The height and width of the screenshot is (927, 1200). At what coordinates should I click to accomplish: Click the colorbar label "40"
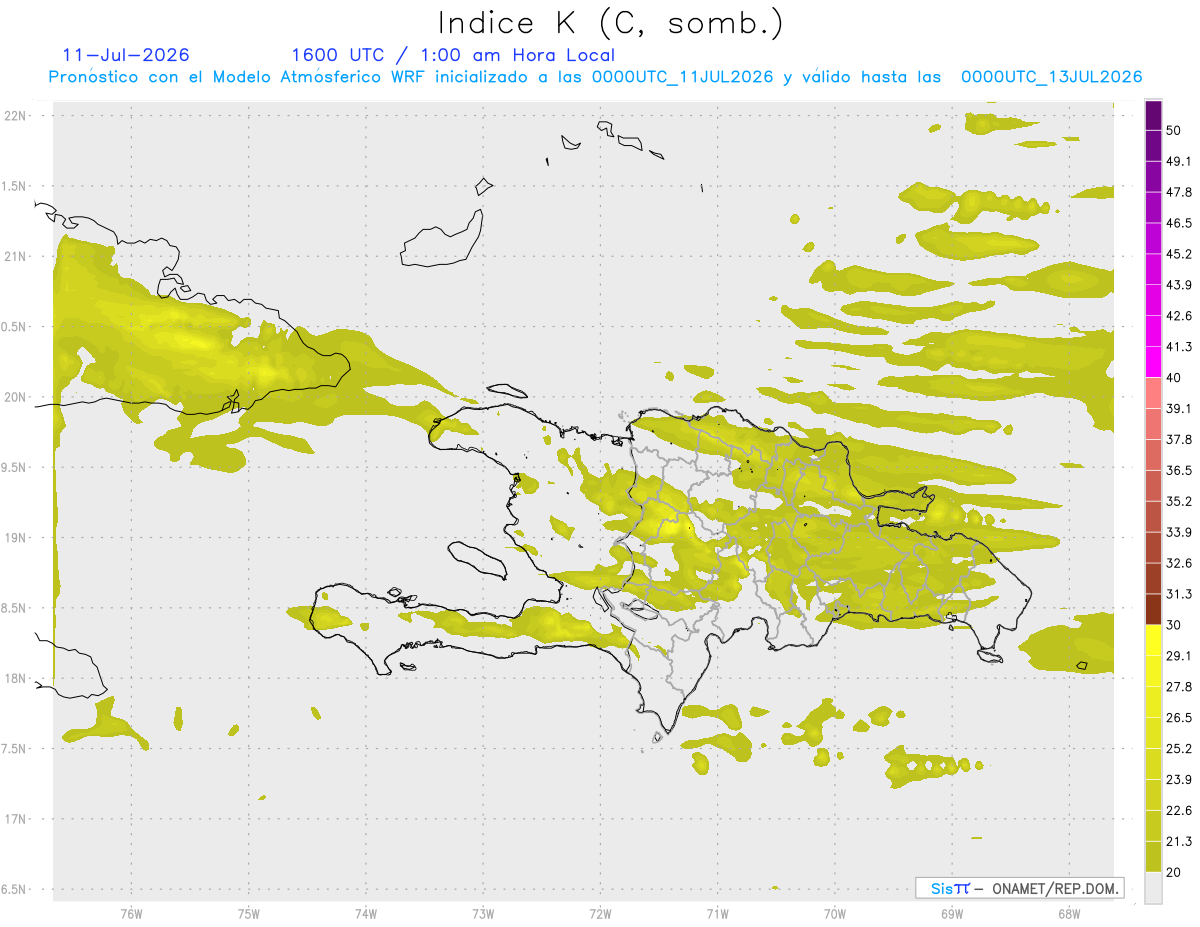pyautogui.click(x=1175, y=378)
